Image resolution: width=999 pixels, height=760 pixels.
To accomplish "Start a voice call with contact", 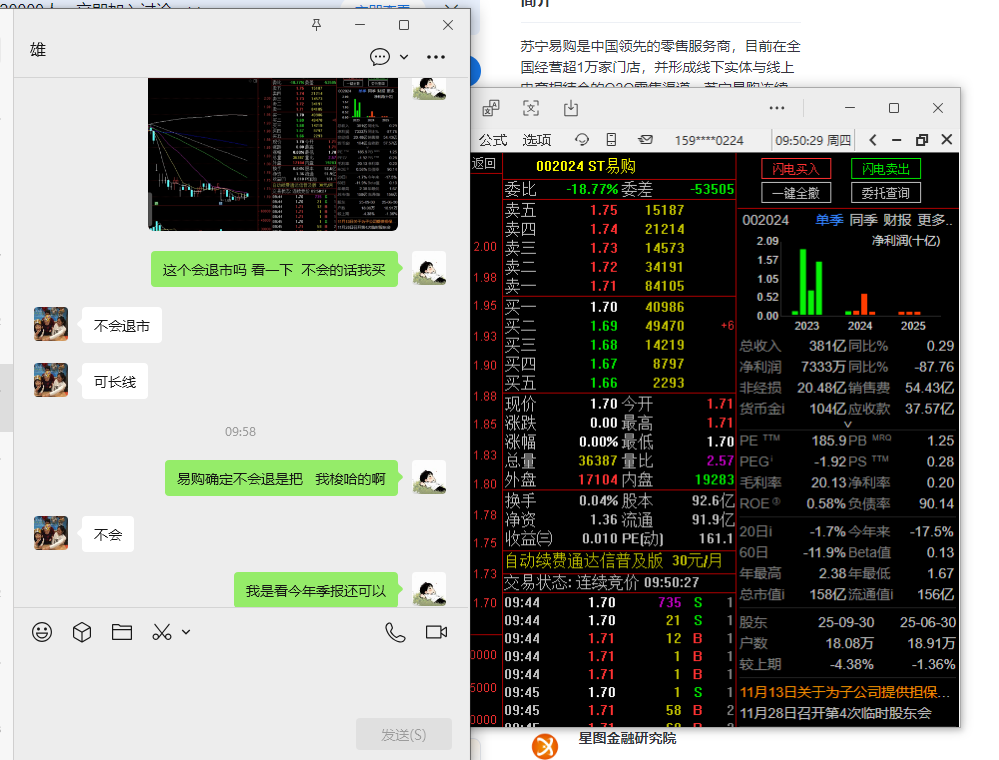I will tap(395, 632).
